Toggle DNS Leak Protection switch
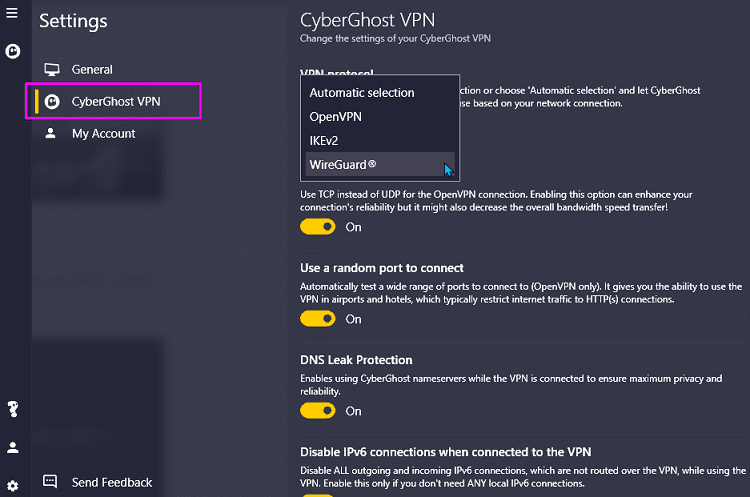This screenshot has width=750, height=497. pos(318,410)
